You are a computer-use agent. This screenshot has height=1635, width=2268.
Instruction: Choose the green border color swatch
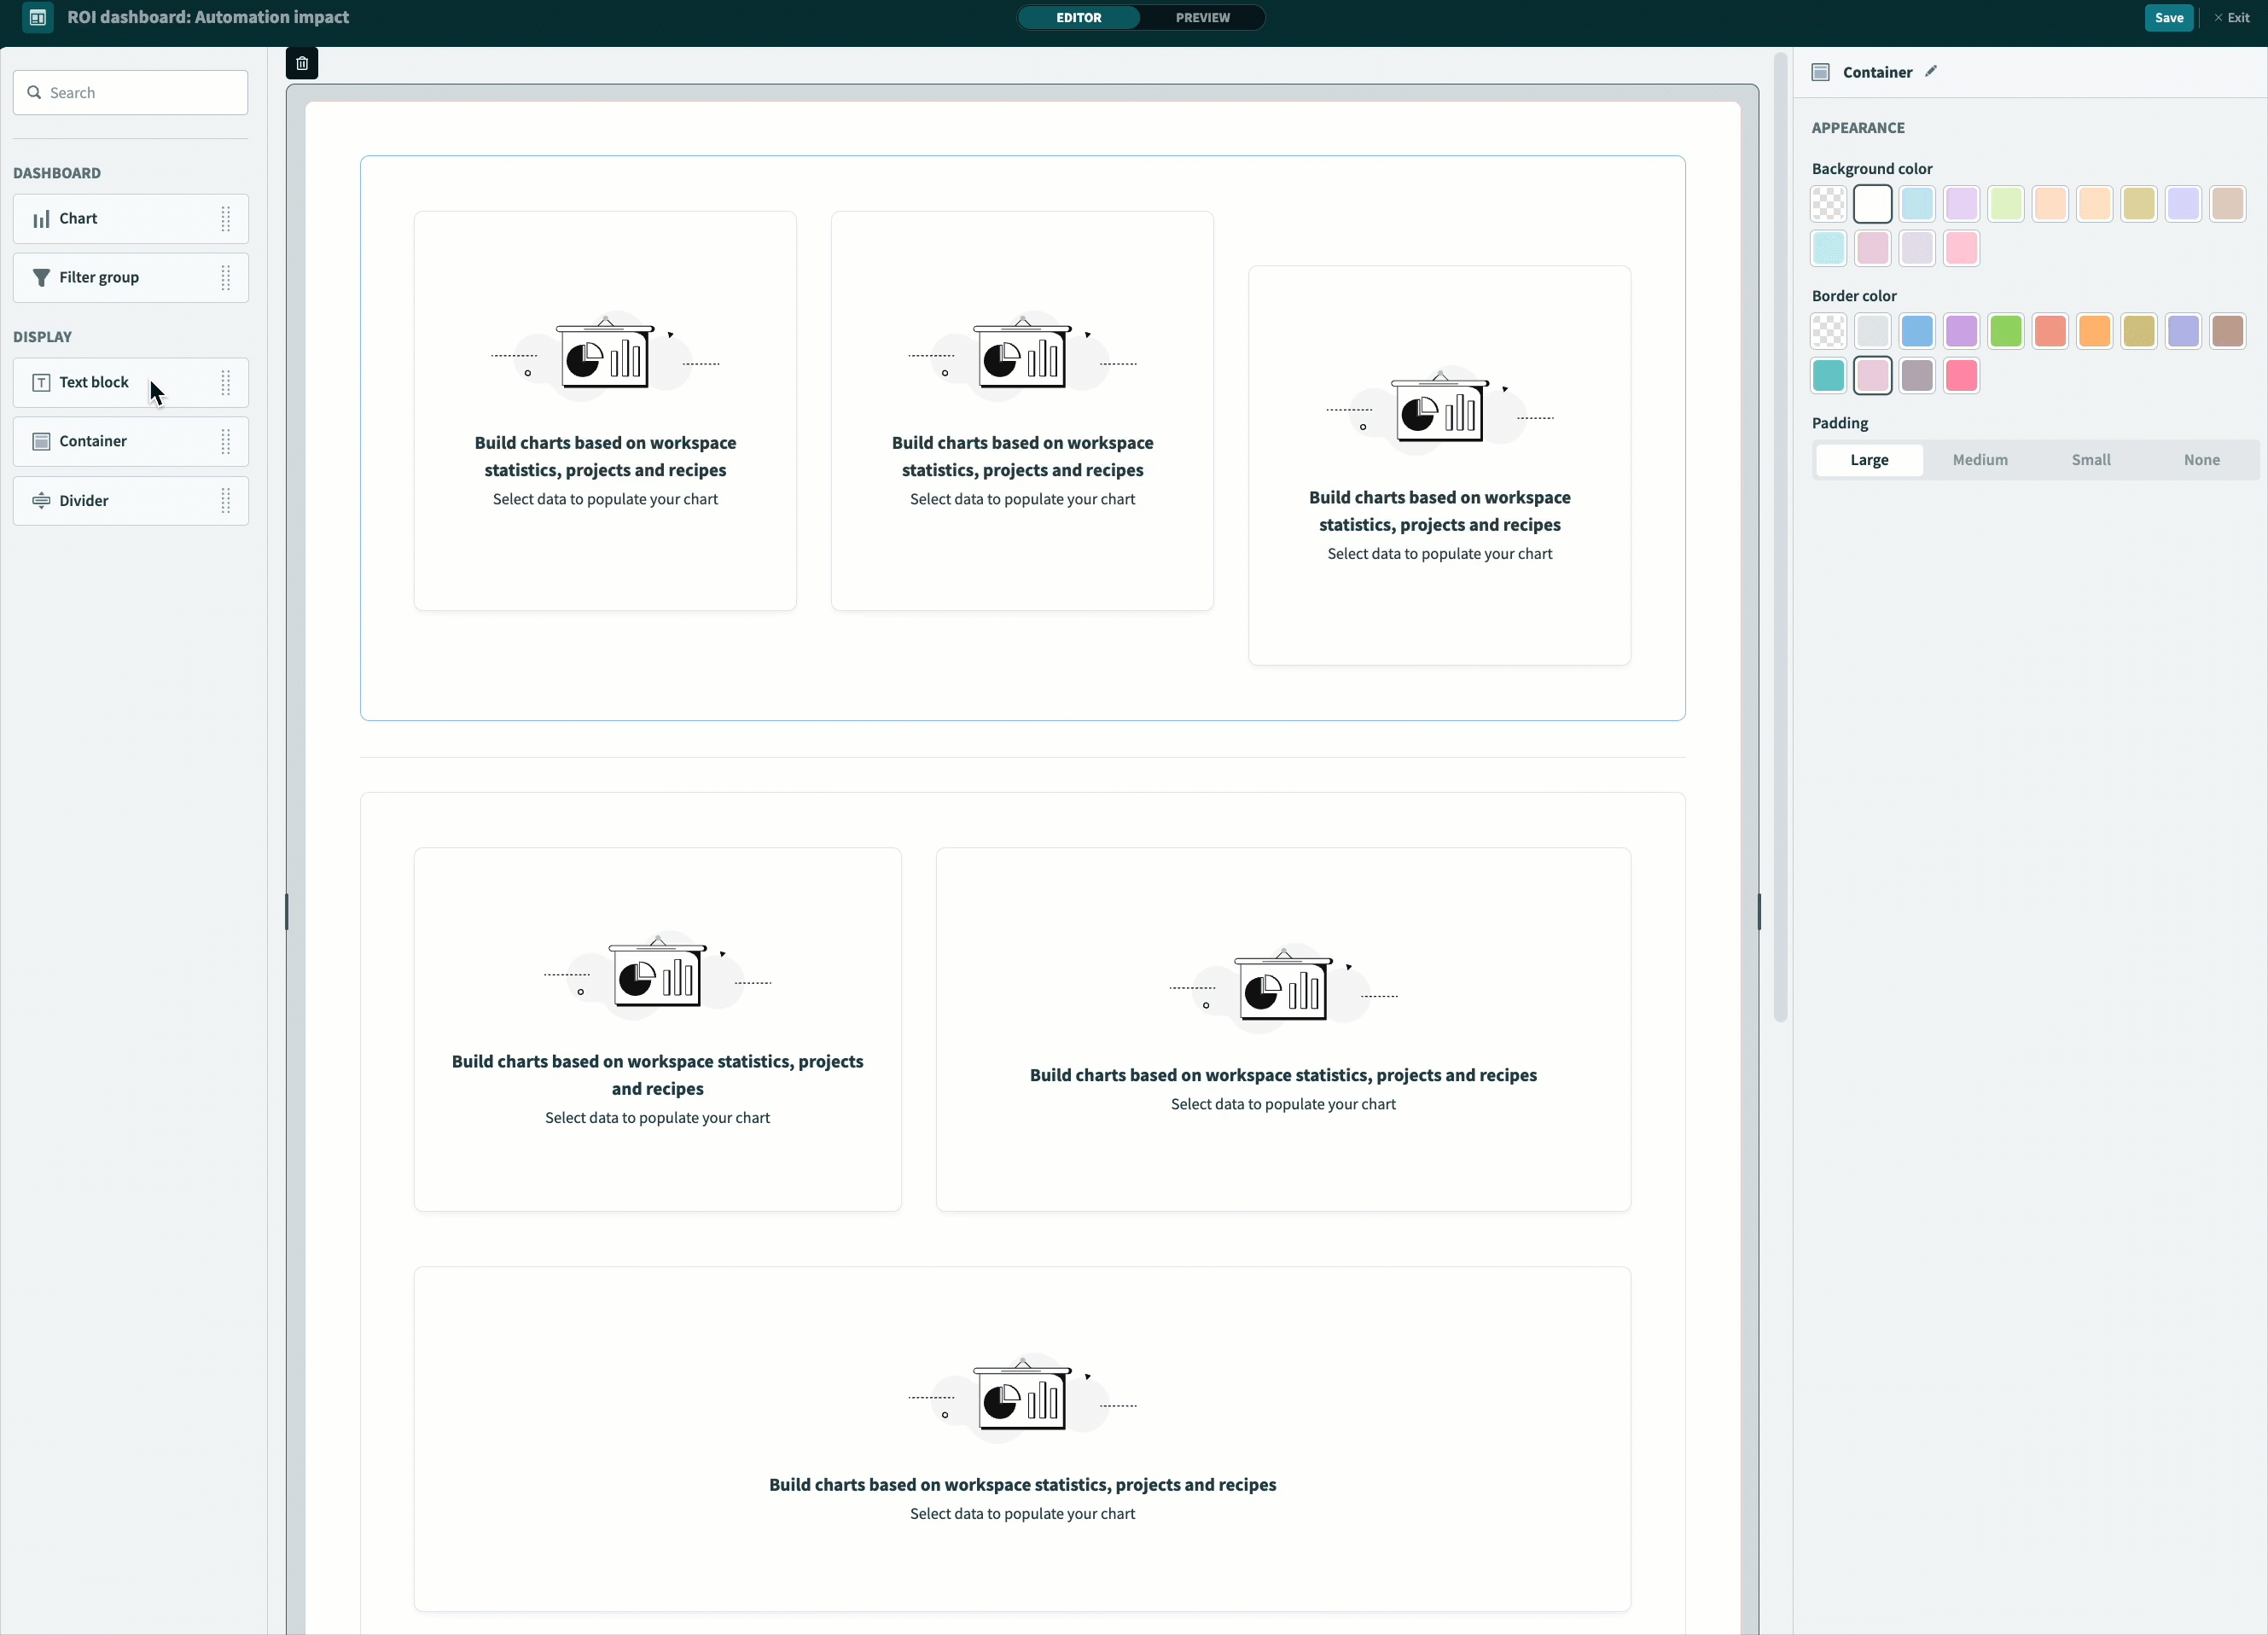click(x=2005, y=331)
